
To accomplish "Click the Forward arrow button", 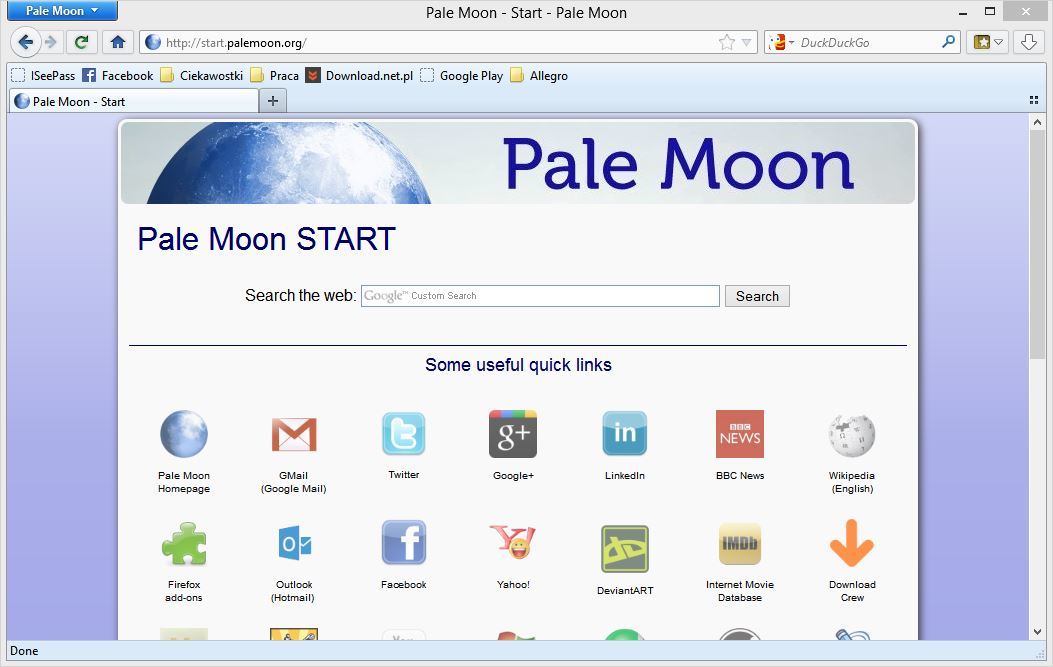I will coord(51,42).
